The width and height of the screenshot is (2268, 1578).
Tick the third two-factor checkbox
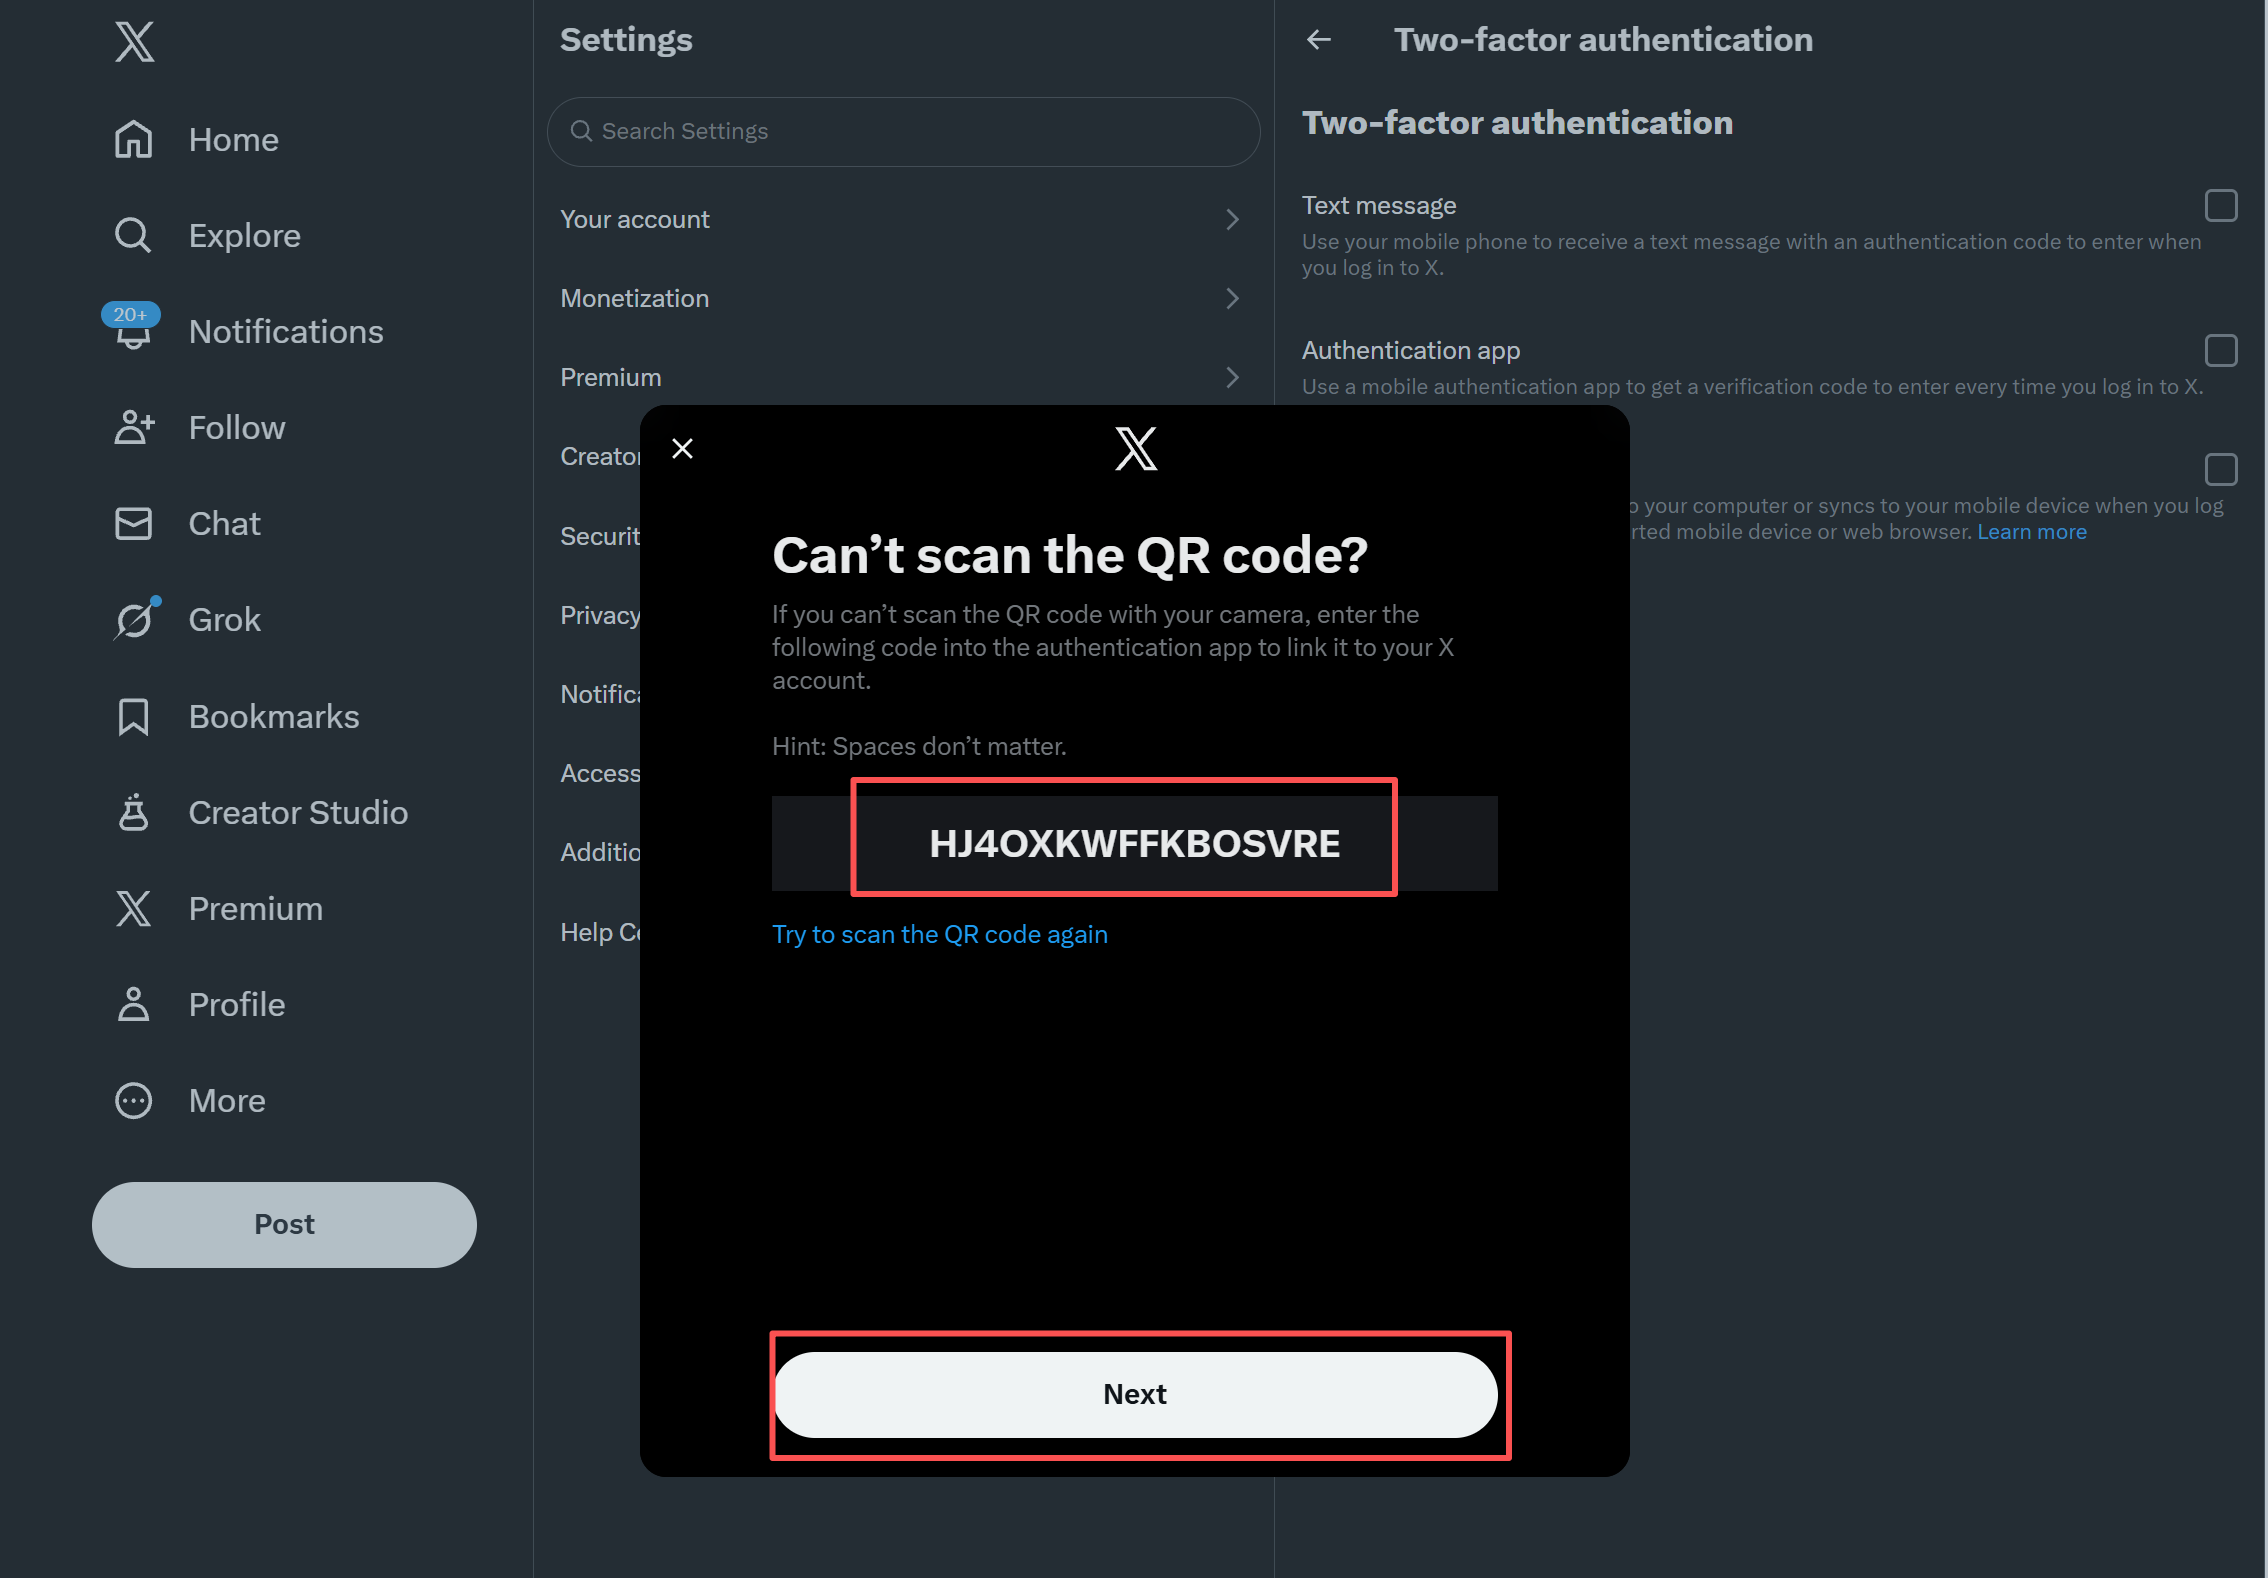point(2221,469)
